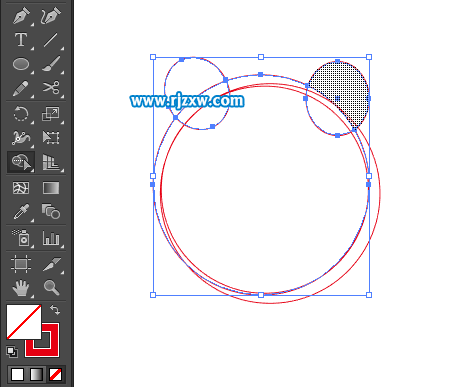468x387 pixels.
Task: Choose the Rotate tool
Action: (21, 113)
